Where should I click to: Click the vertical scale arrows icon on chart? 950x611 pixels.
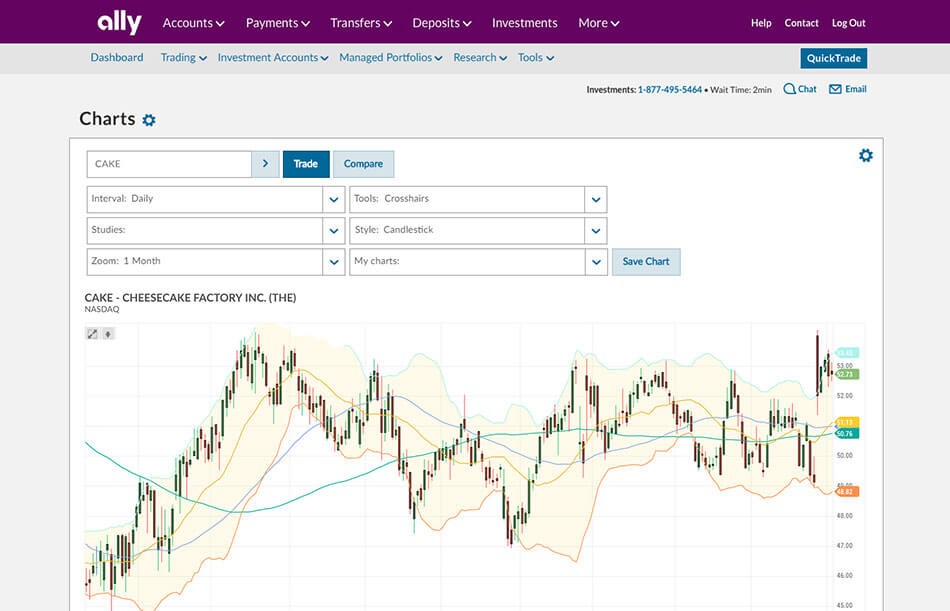click(107, 332)
